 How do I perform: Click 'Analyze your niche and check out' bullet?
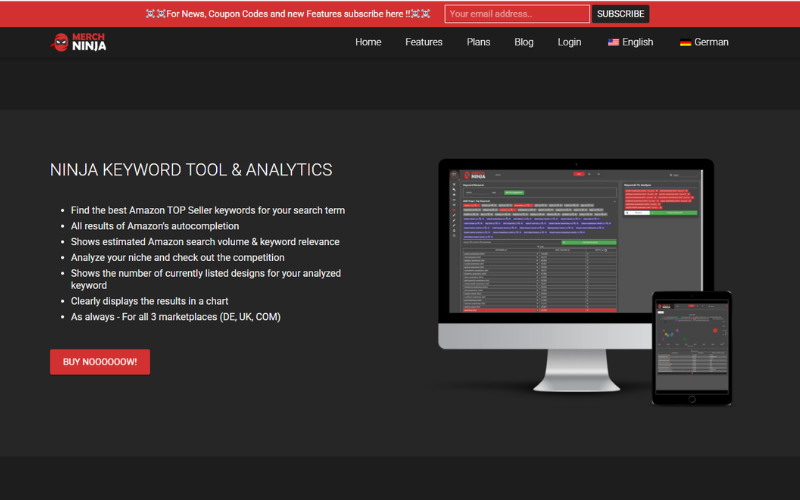178,258
